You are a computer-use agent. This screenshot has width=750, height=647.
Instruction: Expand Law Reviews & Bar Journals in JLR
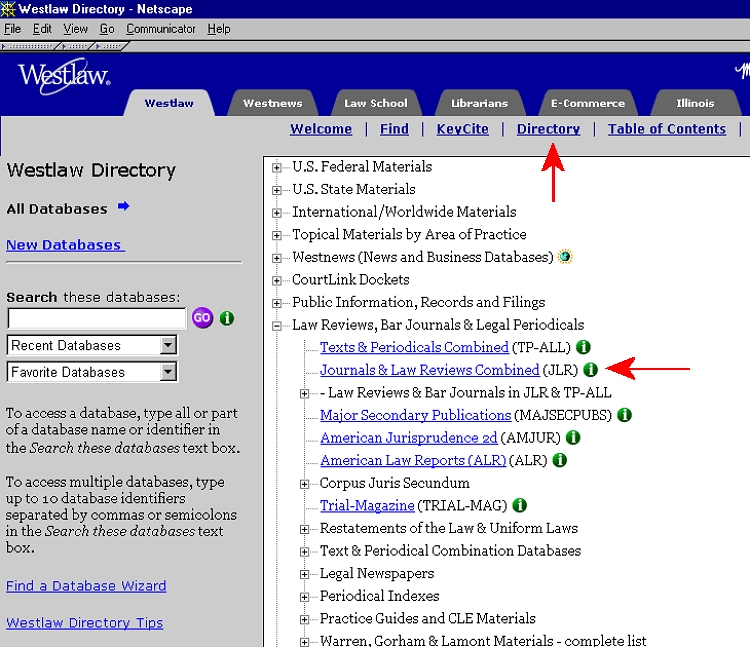pos(304,394)
